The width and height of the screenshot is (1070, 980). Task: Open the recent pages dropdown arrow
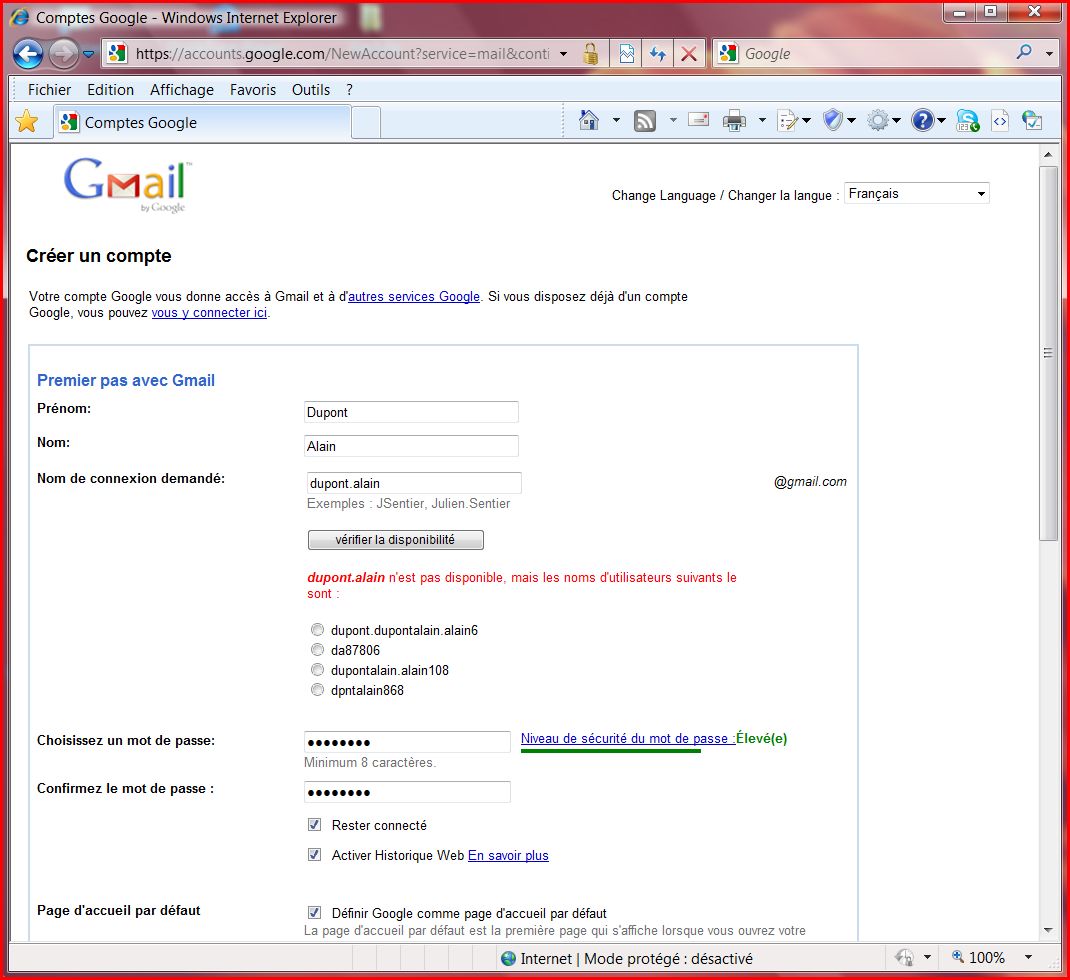pos(89,54)
